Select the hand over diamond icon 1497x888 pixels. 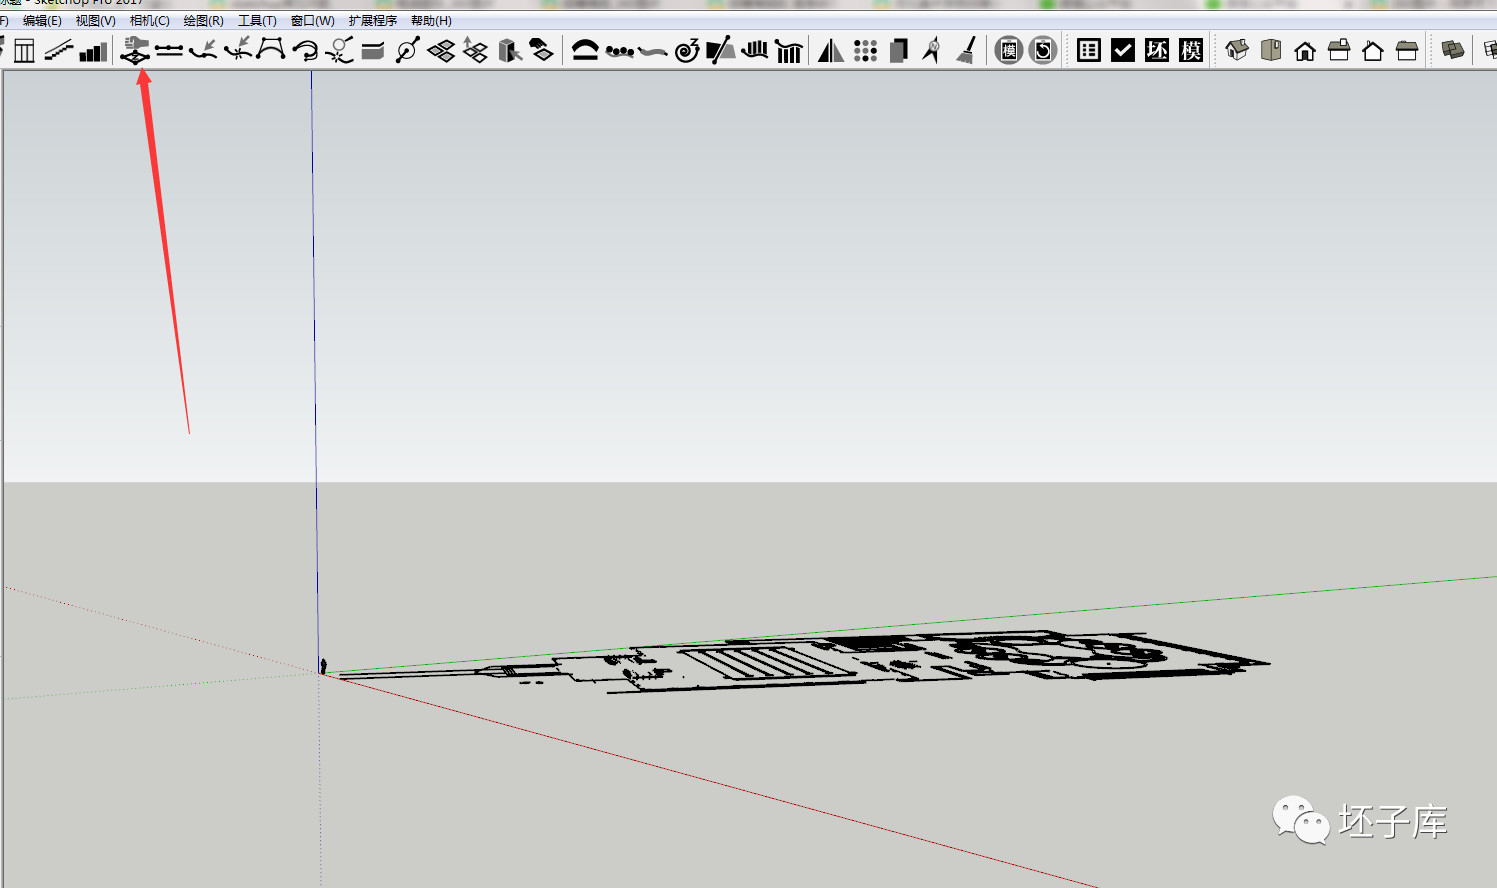[542, 50]
